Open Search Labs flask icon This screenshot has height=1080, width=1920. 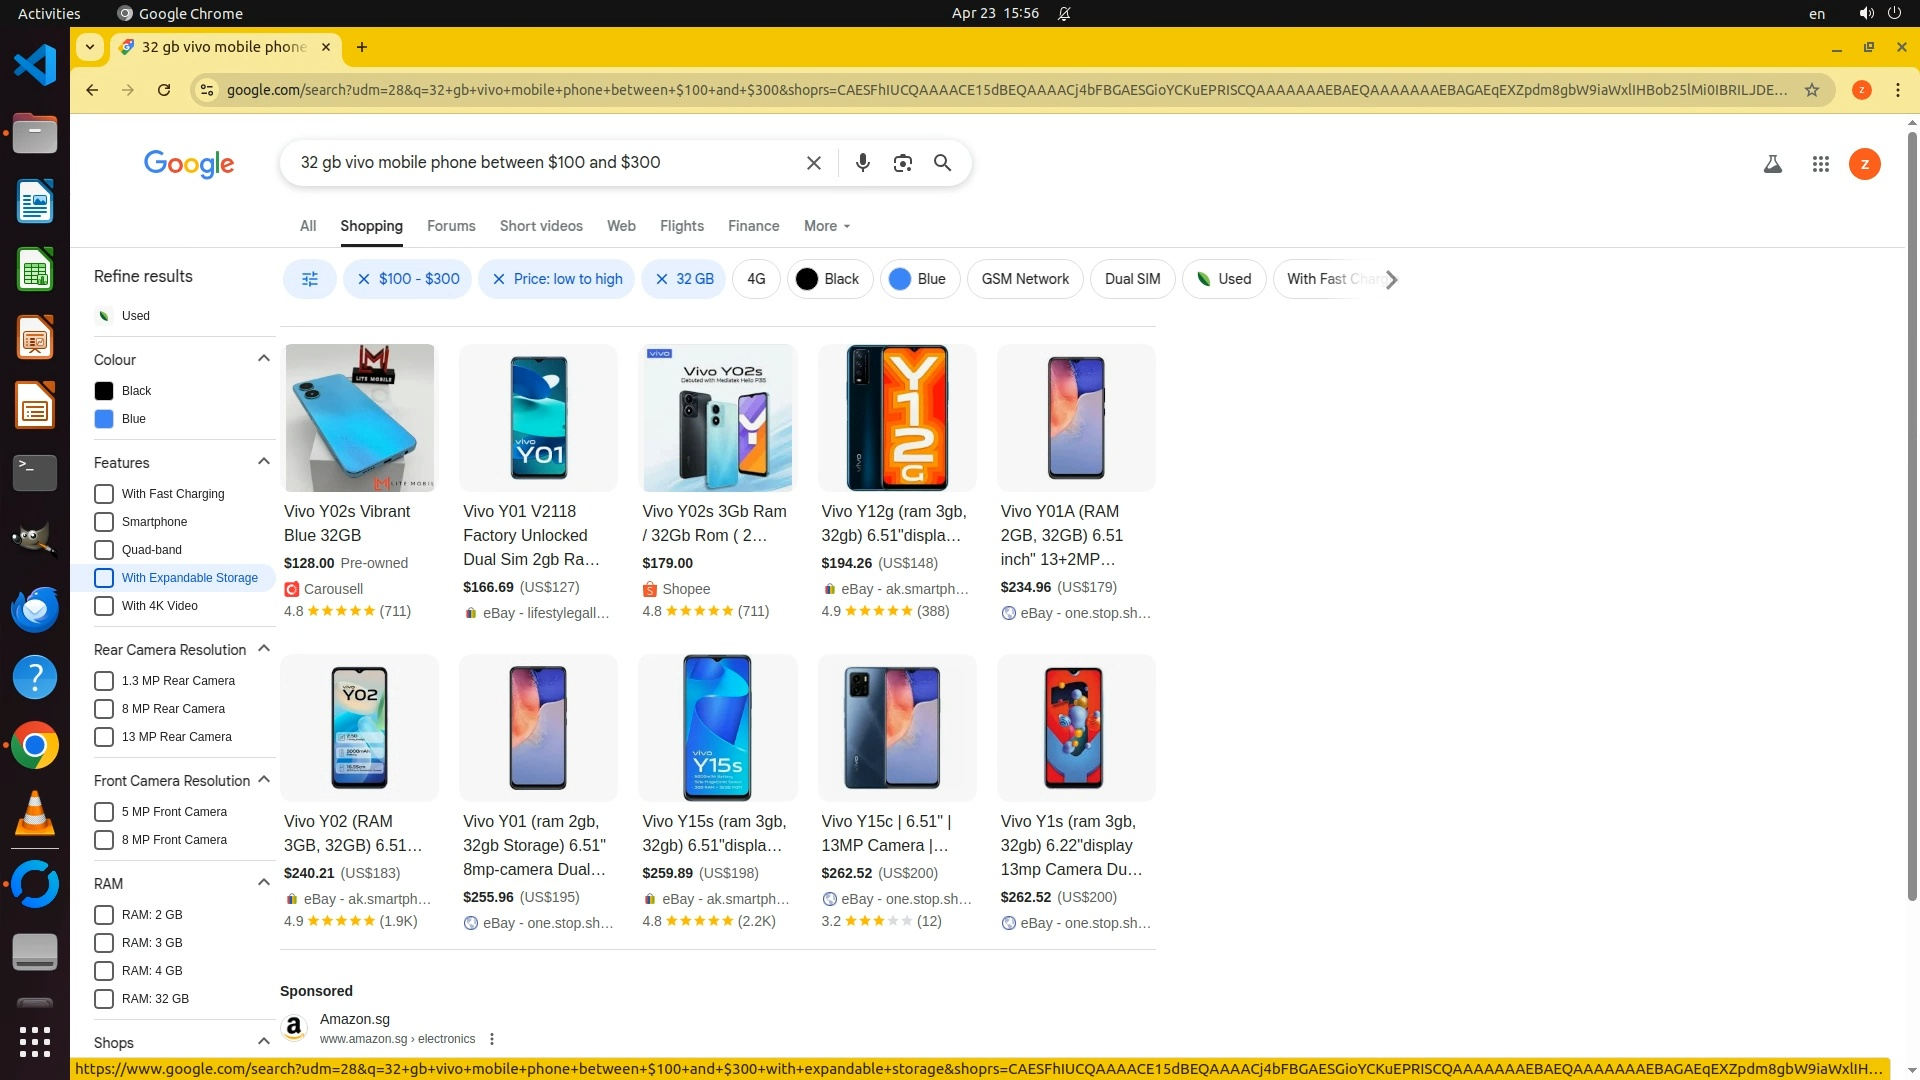point(1772,164)
